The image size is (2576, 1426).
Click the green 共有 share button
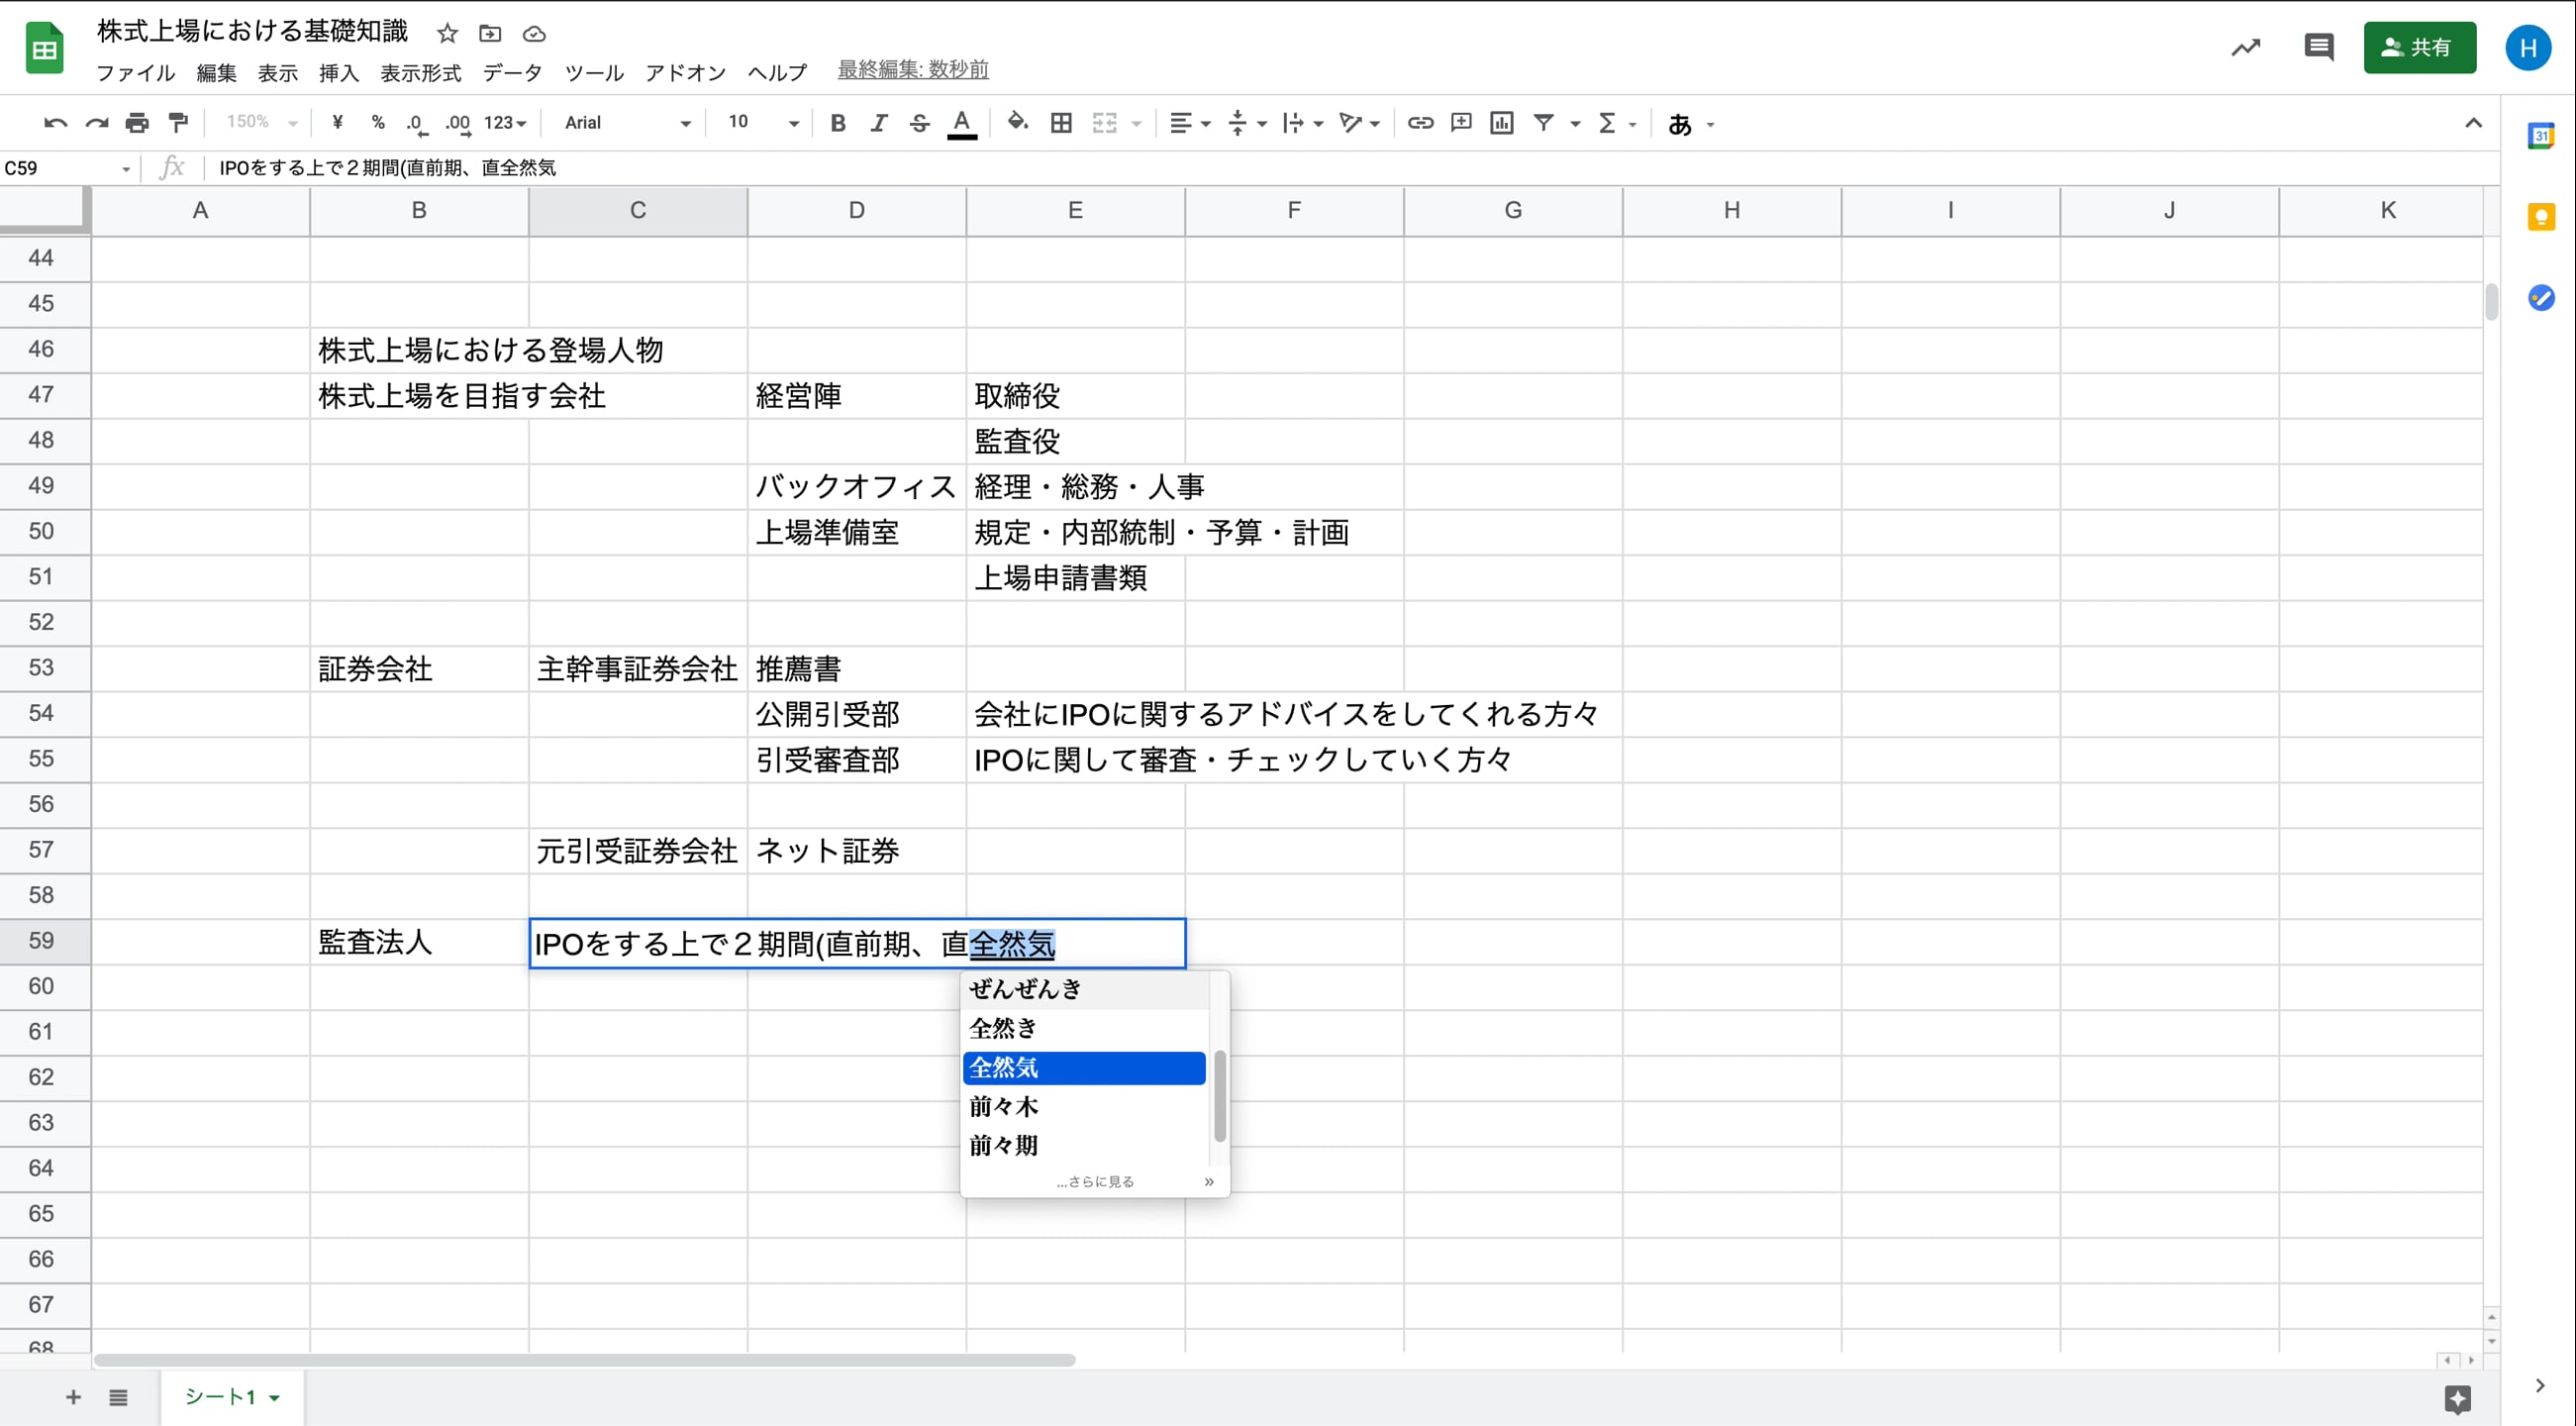click(2419, 47)
